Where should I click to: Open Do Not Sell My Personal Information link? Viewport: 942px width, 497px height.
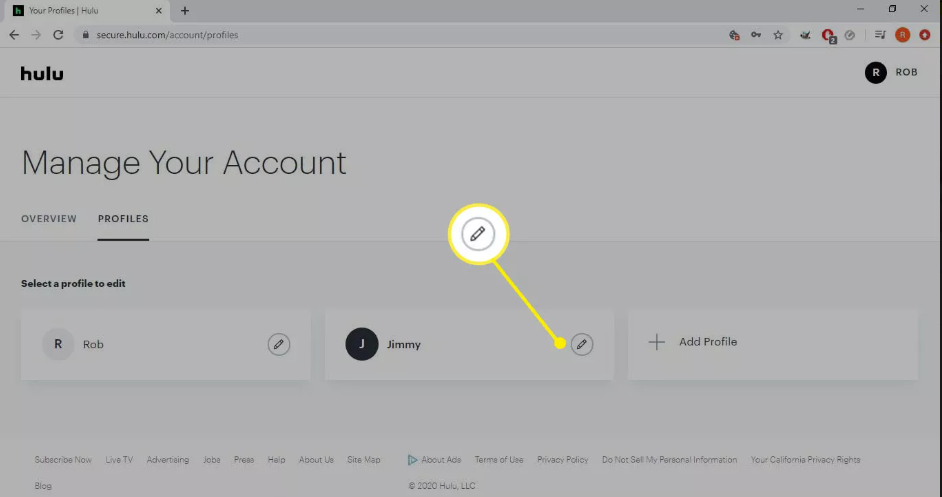669,460
